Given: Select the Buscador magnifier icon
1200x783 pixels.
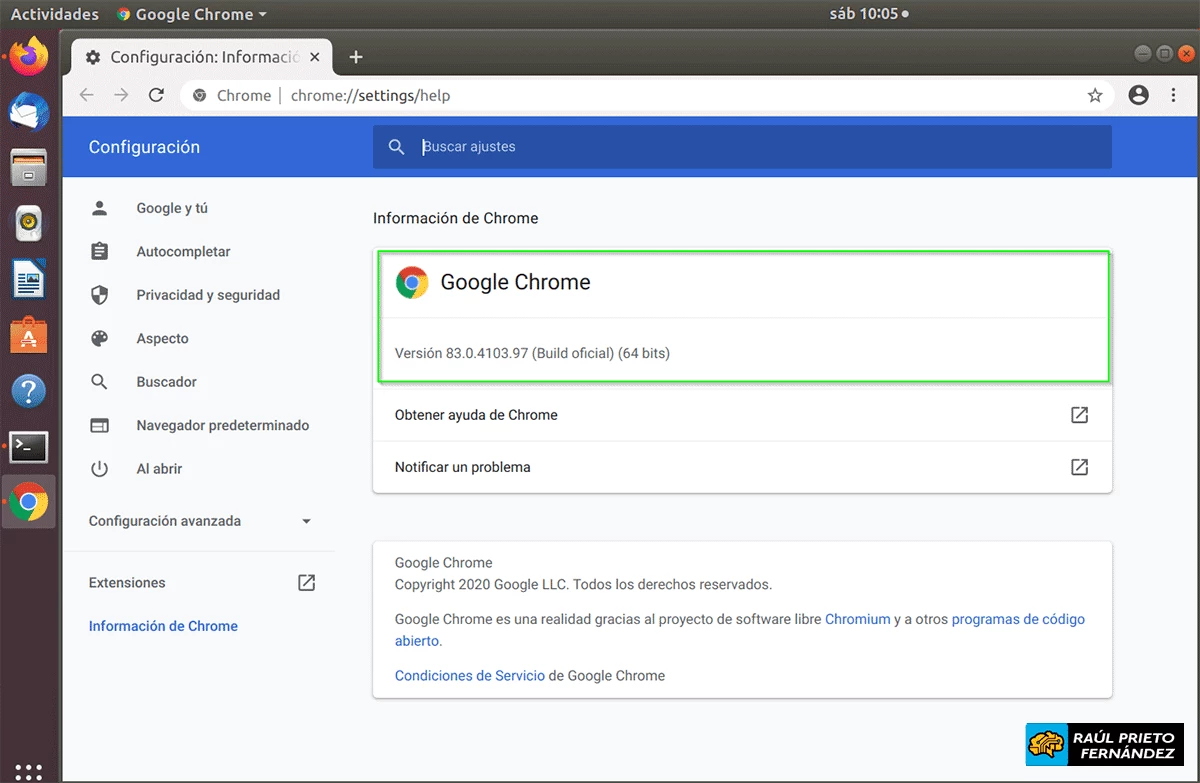Looking at the screenshot, I should (x=100, y=381).
